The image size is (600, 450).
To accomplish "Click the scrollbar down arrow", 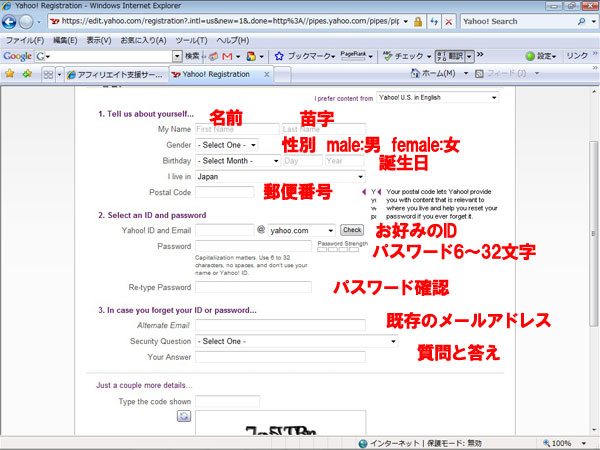I will coord(593,430).
